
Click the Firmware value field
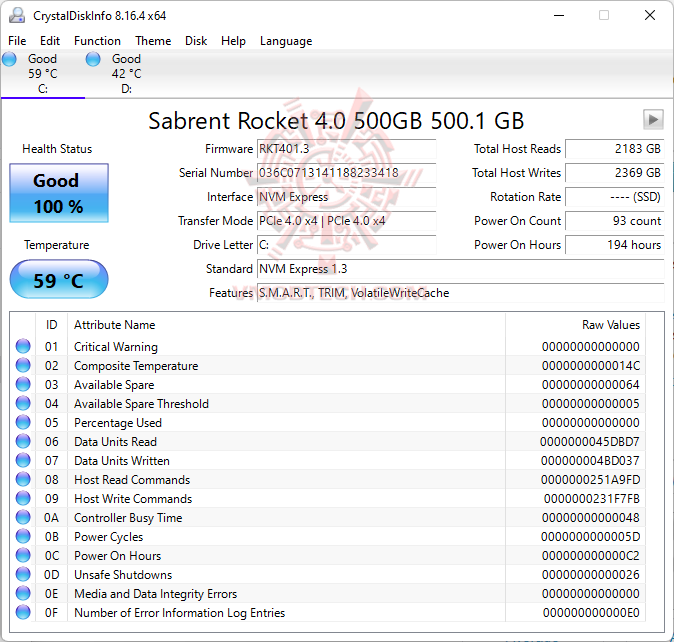[x=346, y=149]
